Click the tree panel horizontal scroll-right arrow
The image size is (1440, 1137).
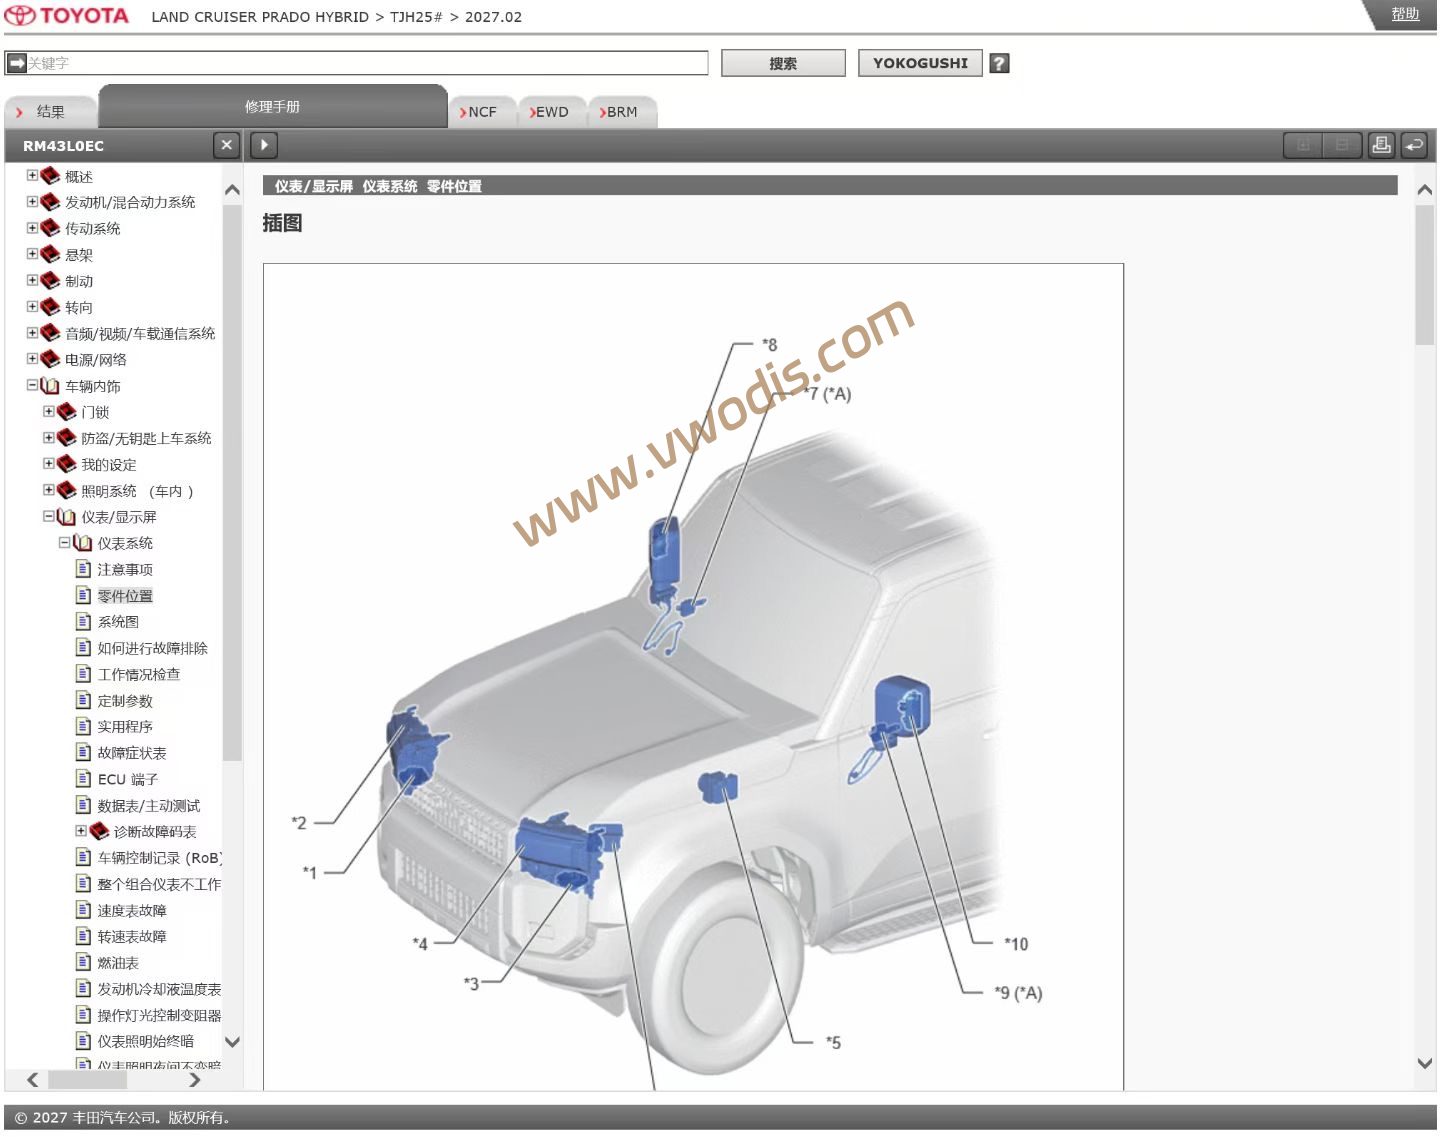coord(194,1079)
